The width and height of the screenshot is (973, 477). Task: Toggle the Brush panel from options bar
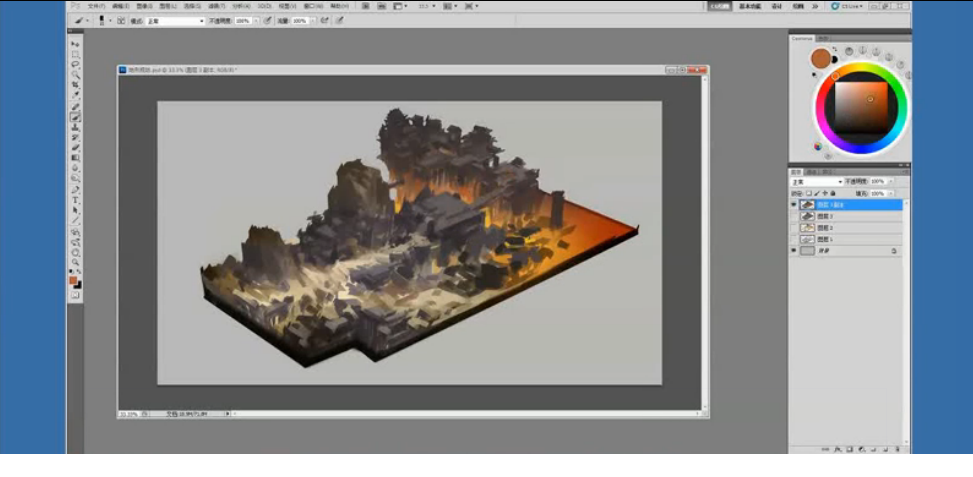click(x=122, y=20)
